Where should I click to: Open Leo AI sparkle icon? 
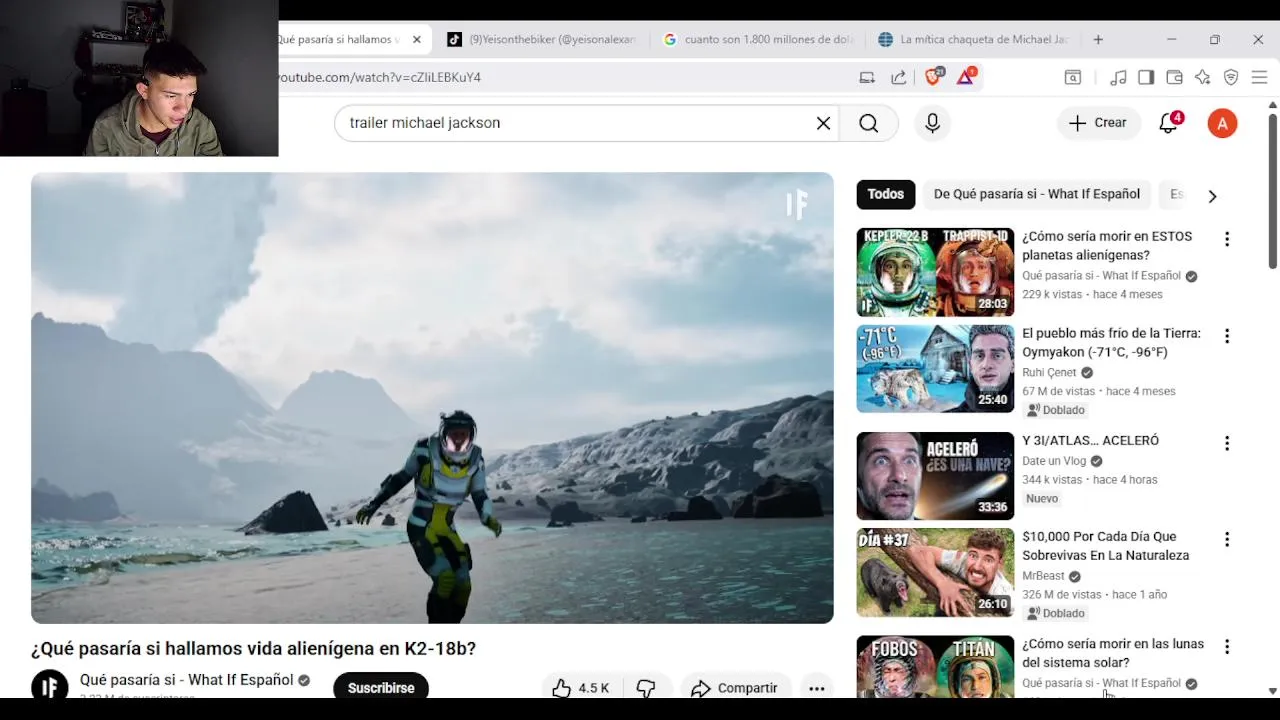click(x=1202, y=77)
